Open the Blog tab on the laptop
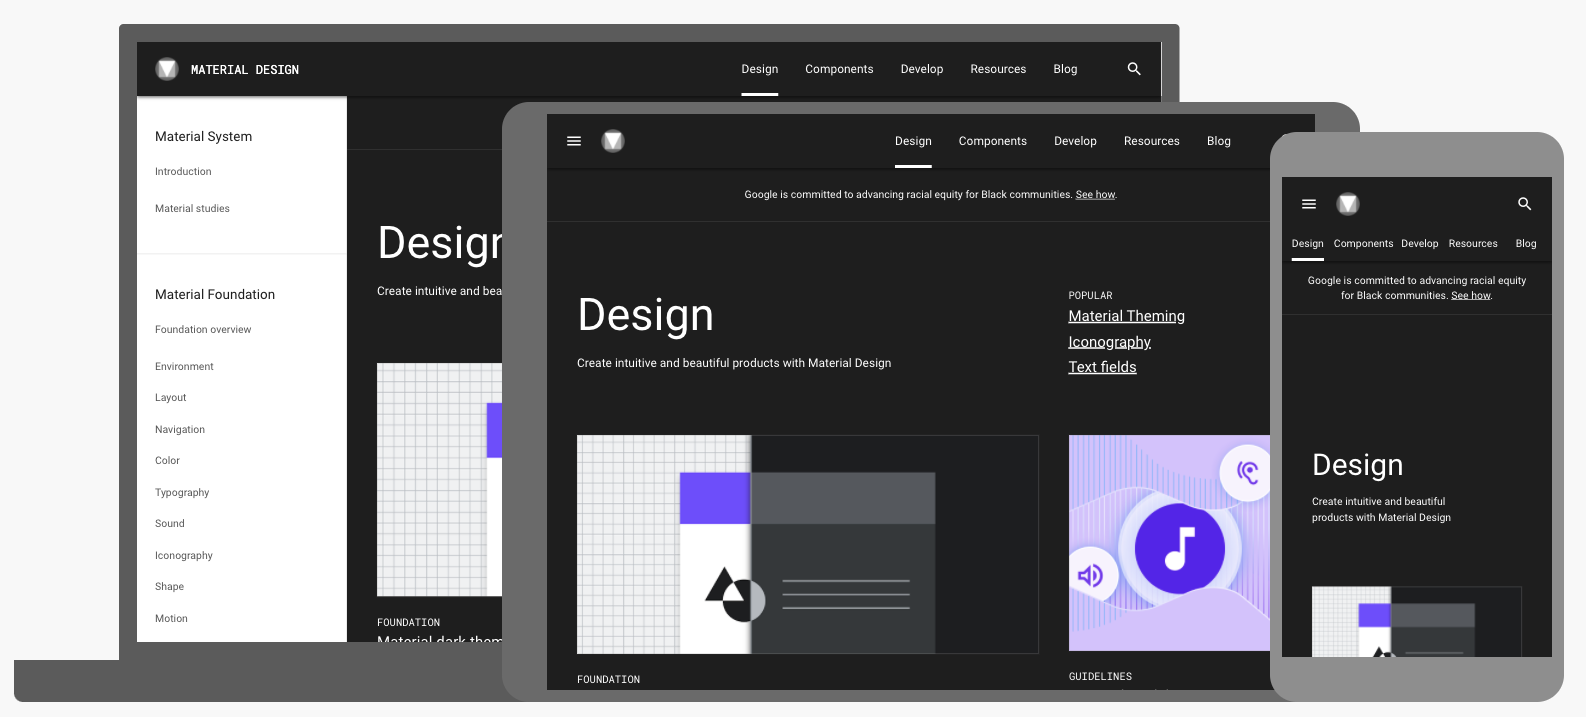This screenshot has width=1586, height=717. 1065,69
